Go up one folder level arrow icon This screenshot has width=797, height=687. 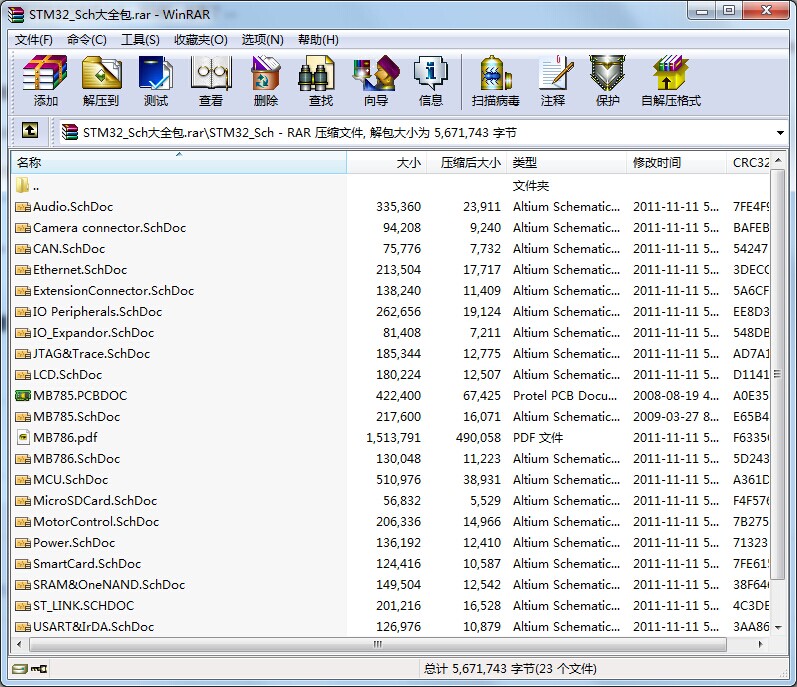tap(29, 131)
